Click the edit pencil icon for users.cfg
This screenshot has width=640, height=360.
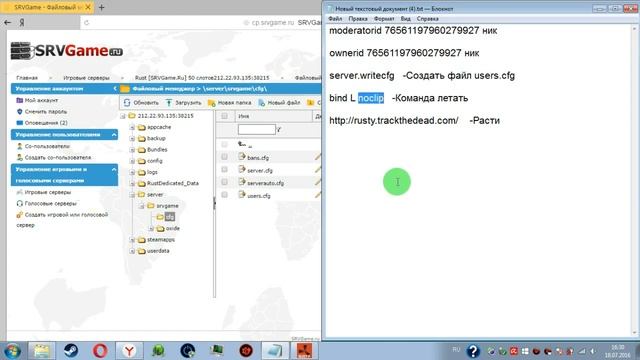tap(318, 195)
